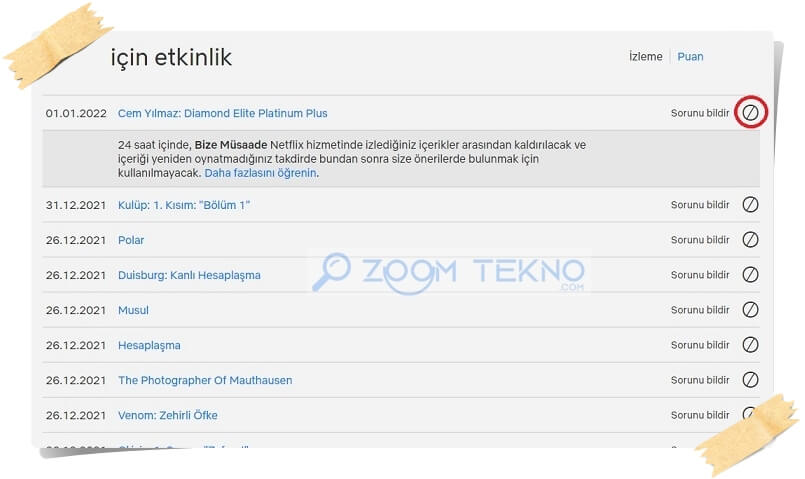Report a problem for Venom: Zehirli Öfke
Viewport: 805px width, 479px height.
[700, 415]
